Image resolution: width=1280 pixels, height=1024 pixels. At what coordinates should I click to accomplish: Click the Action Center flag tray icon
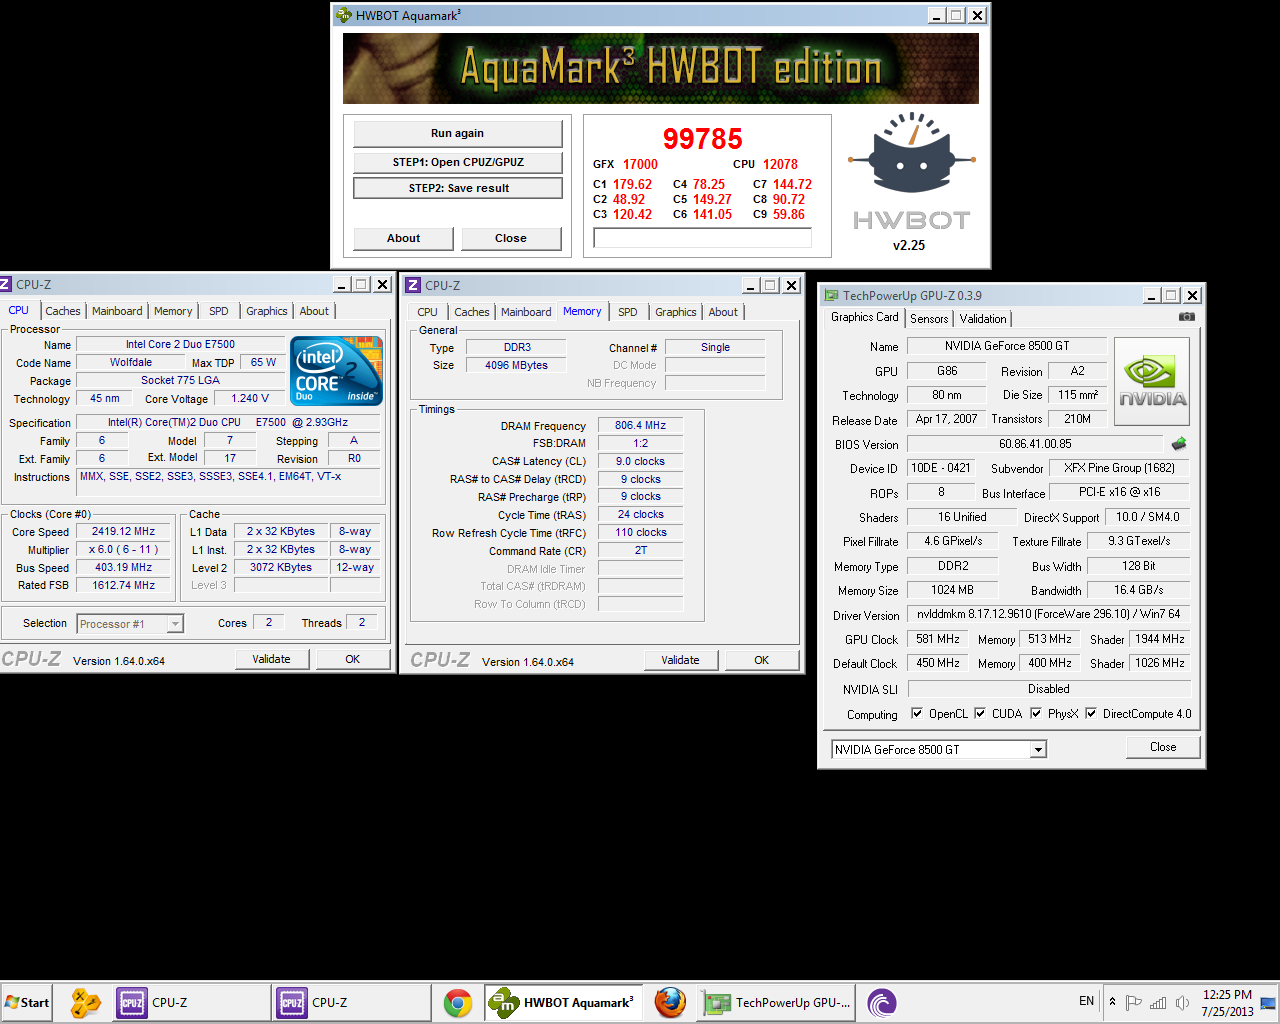click(x=1134, y=1003)
